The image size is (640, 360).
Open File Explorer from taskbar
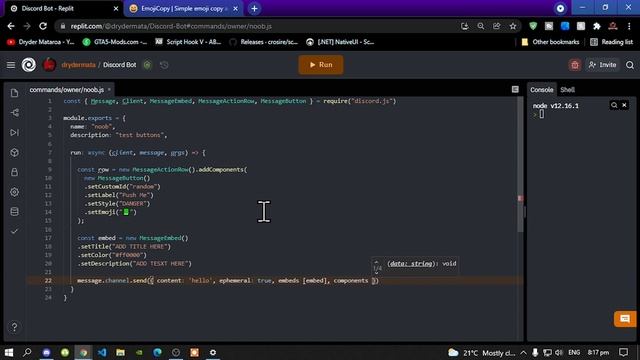click(x=120, y=352)
